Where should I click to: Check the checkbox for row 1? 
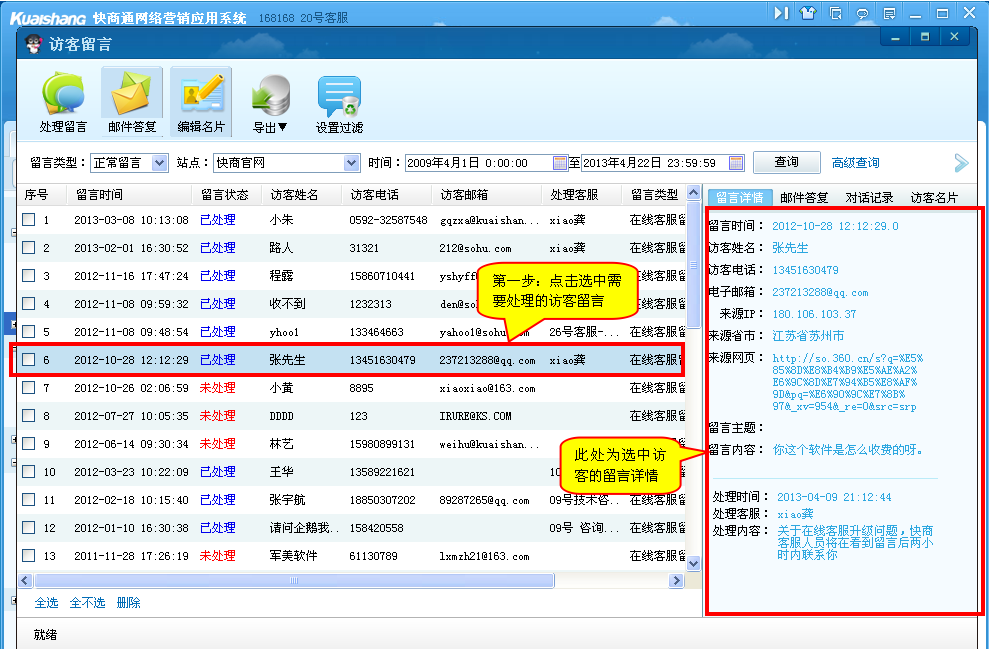pos(29,220)
